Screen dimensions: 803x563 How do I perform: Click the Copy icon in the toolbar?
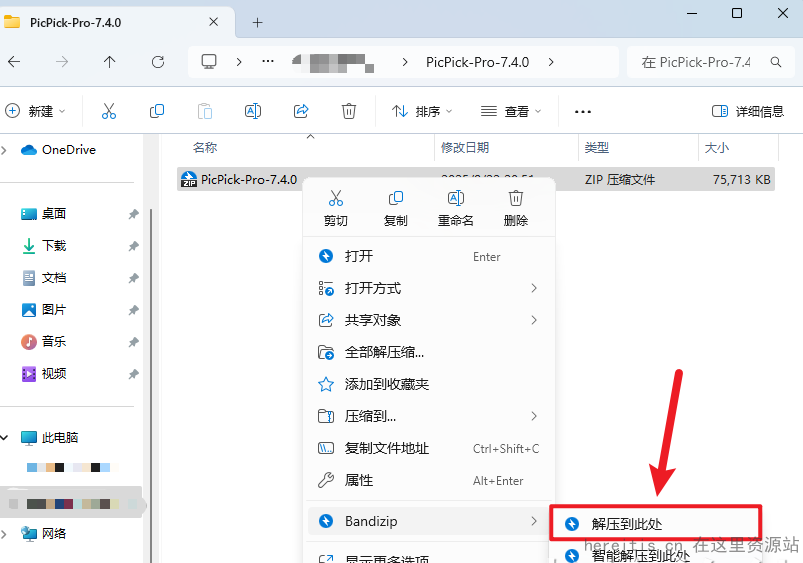[157, 111]
